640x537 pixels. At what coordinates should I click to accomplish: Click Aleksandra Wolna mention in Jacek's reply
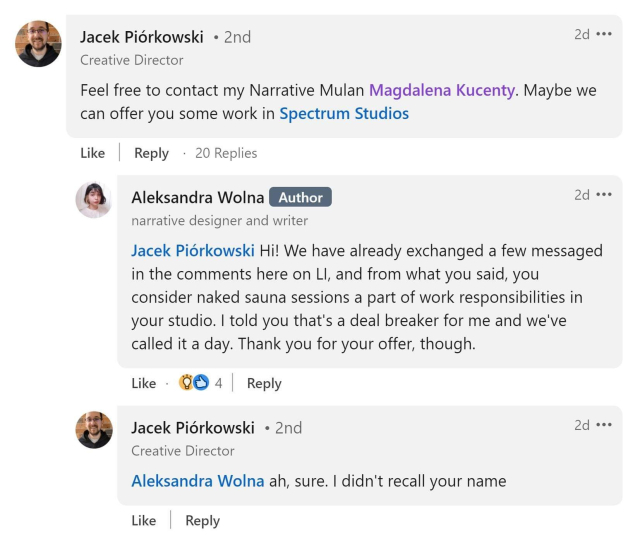198,481
